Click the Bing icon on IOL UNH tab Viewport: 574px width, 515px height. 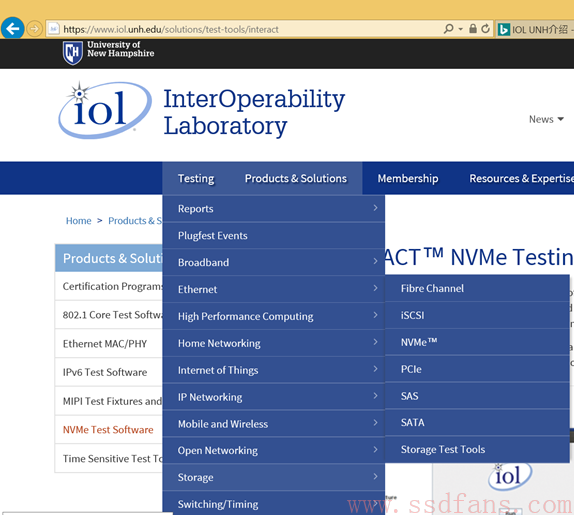click(504, 29)
